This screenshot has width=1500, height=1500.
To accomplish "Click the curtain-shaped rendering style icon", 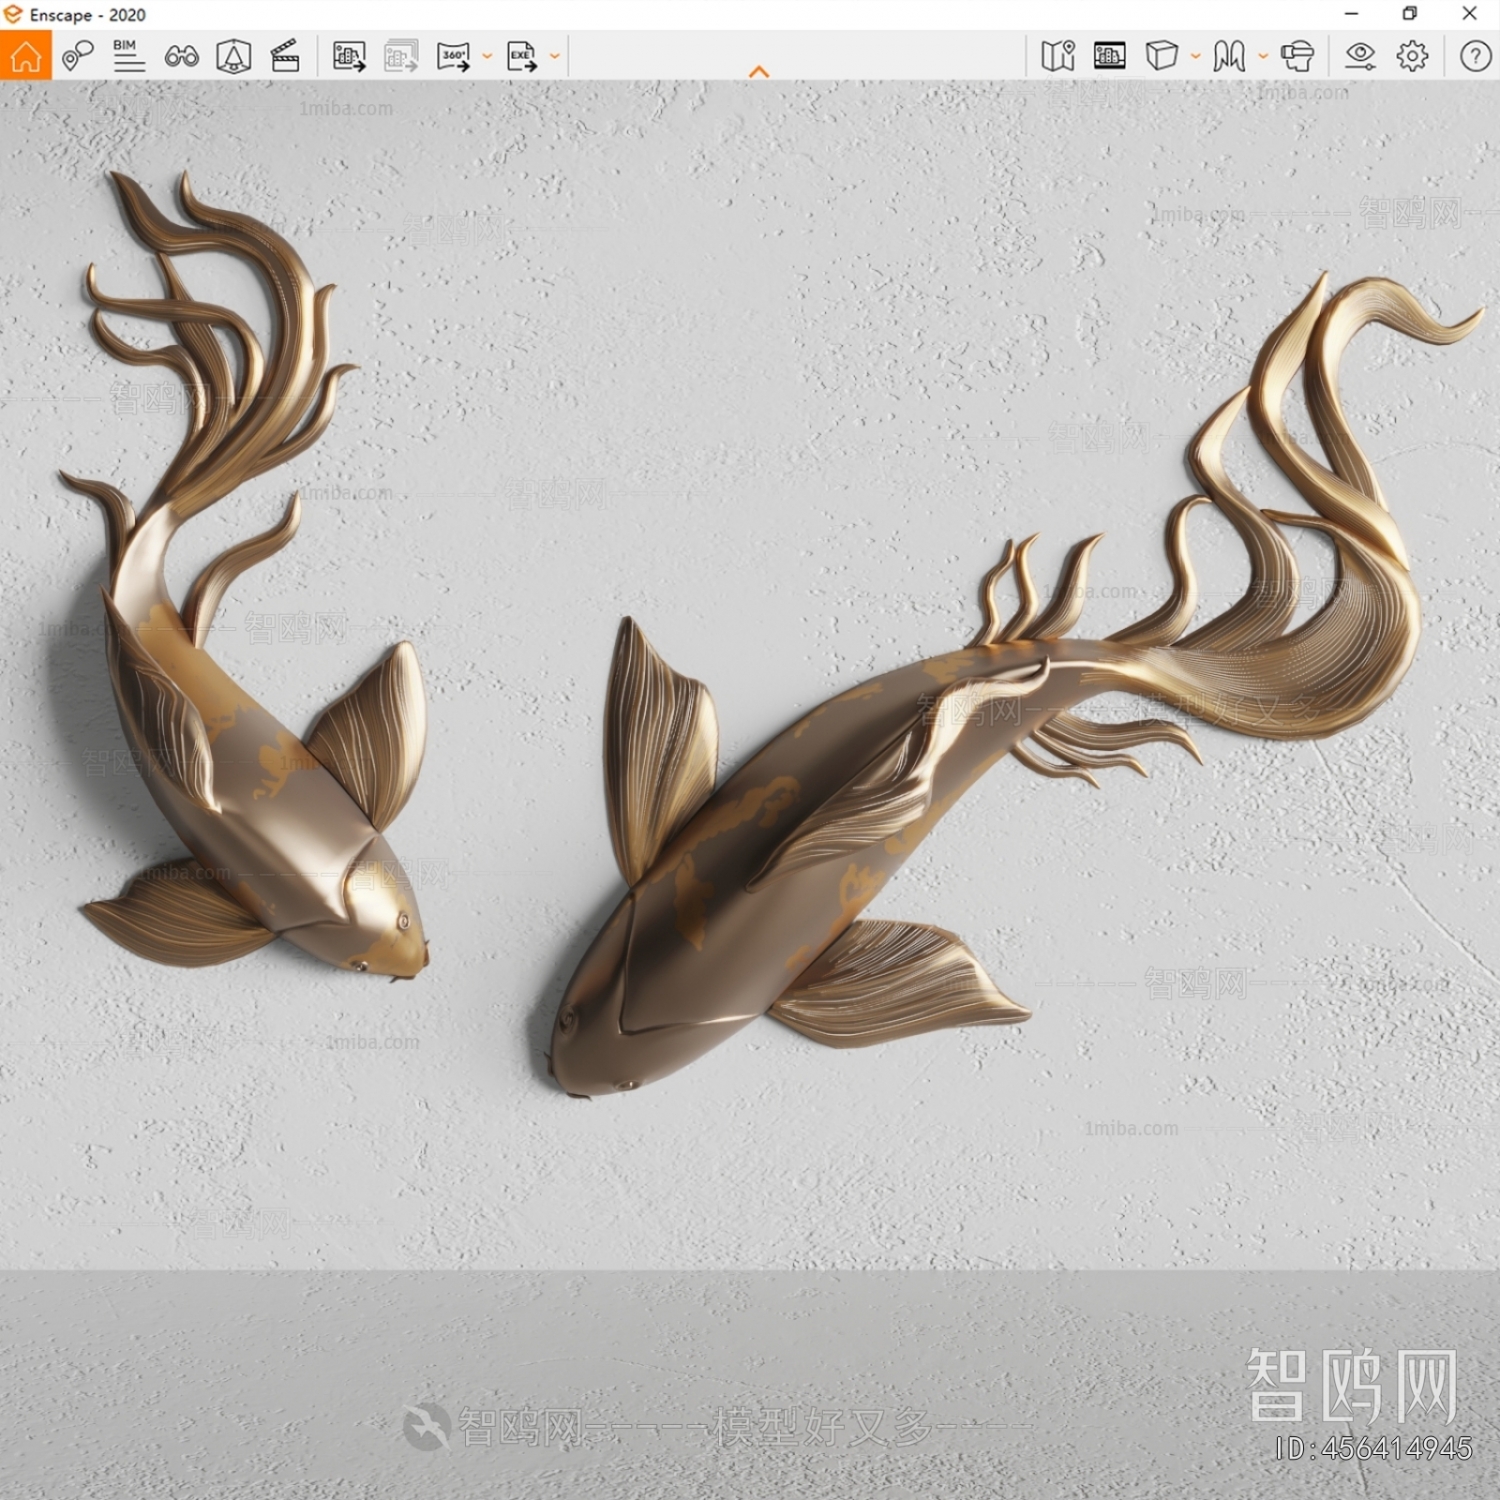I will pyautogui.click(x=1229, y=56).
